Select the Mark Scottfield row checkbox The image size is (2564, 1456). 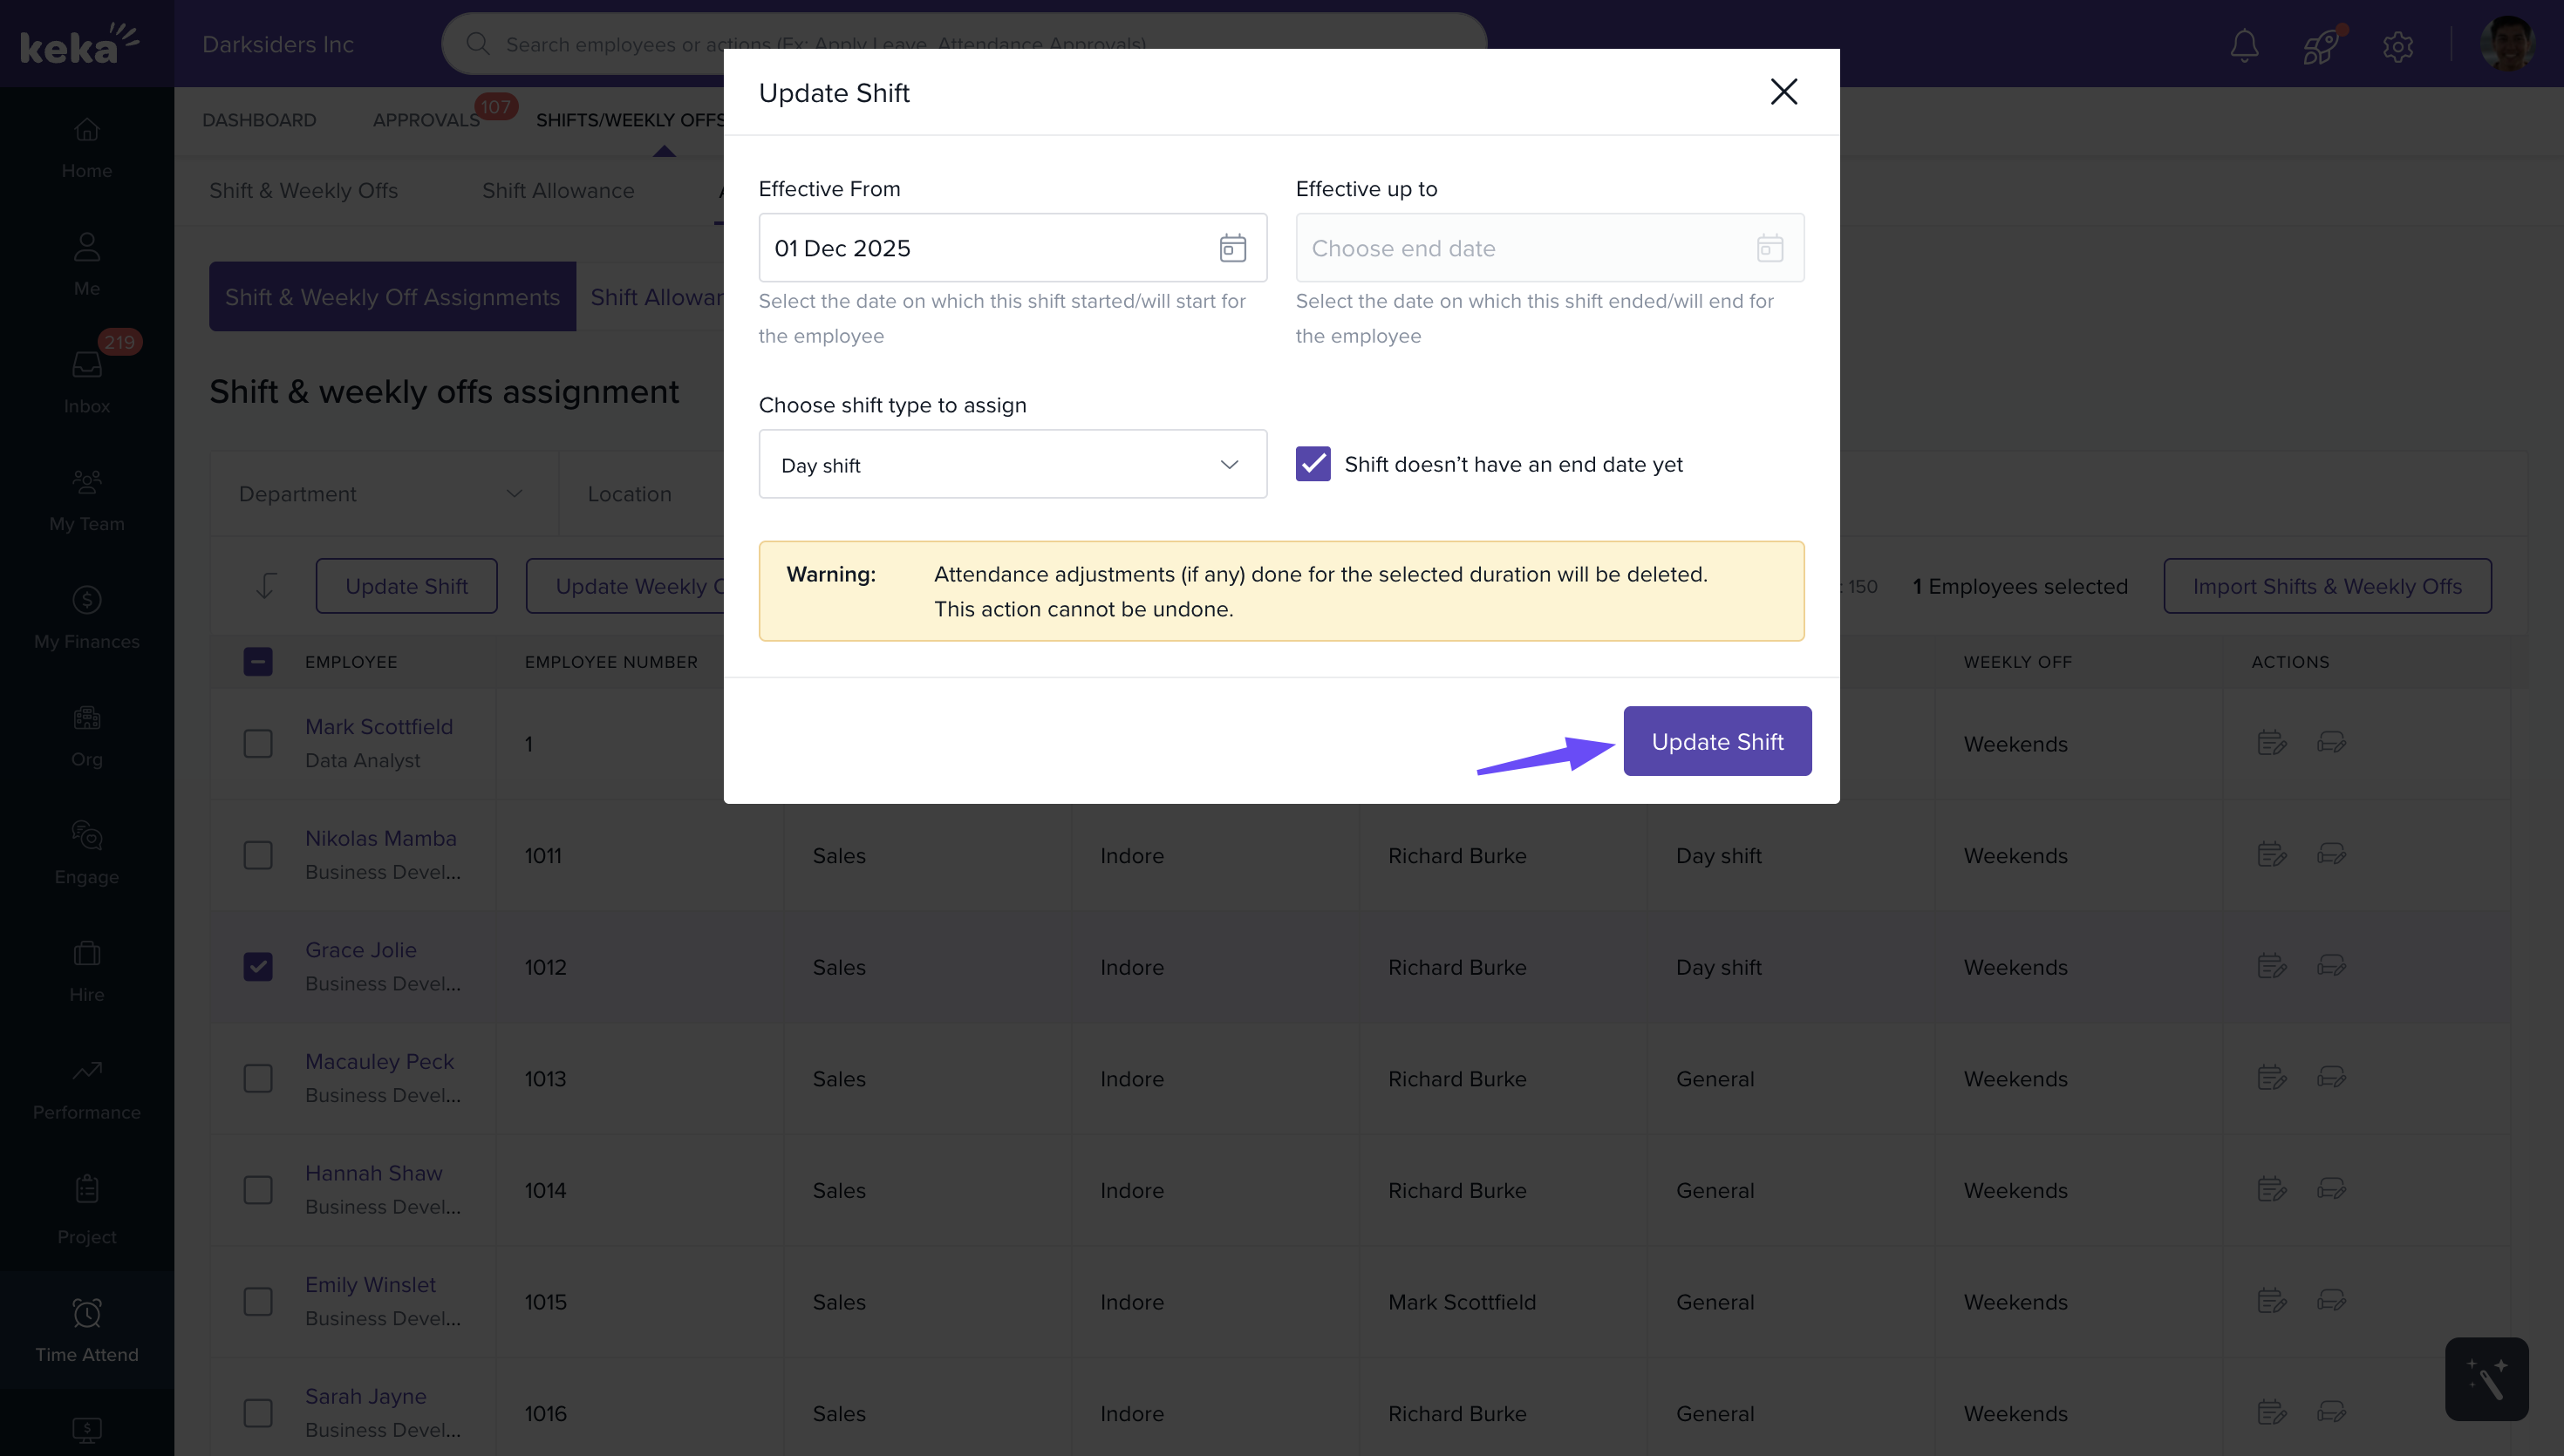(x=258, y=743)
